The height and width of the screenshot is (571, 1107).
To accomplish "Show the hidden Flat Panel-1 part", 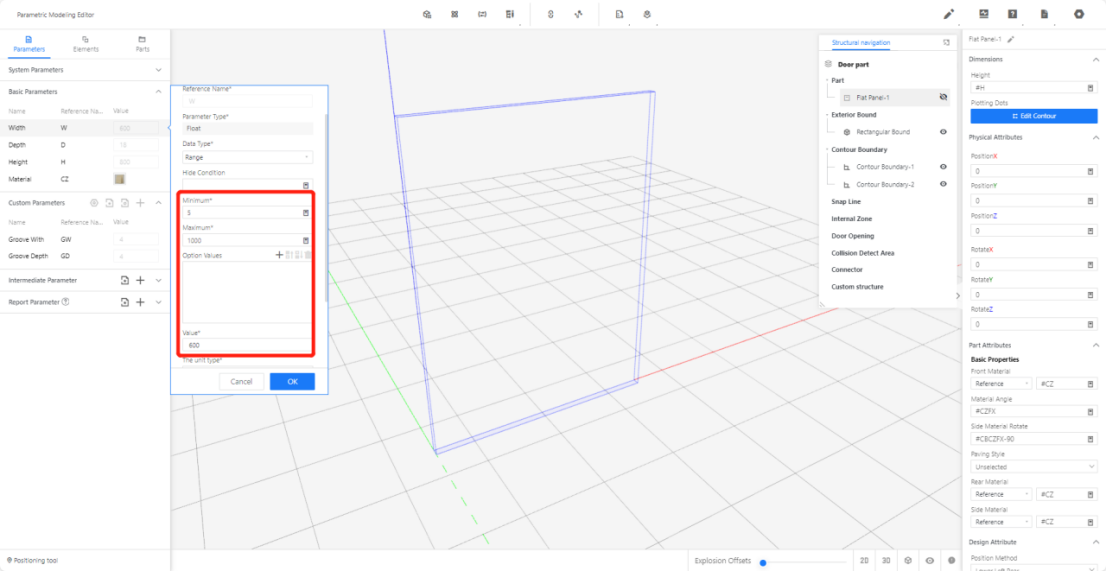I will tap(942, 97).
